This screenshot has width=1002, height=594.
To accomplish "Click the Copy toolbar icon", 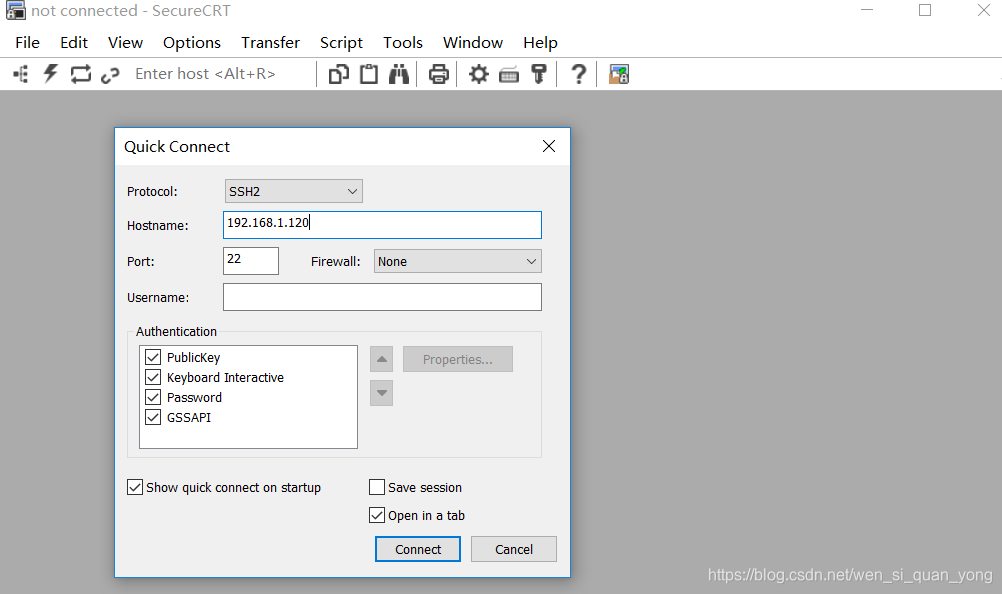I will [x=339, y=74].
